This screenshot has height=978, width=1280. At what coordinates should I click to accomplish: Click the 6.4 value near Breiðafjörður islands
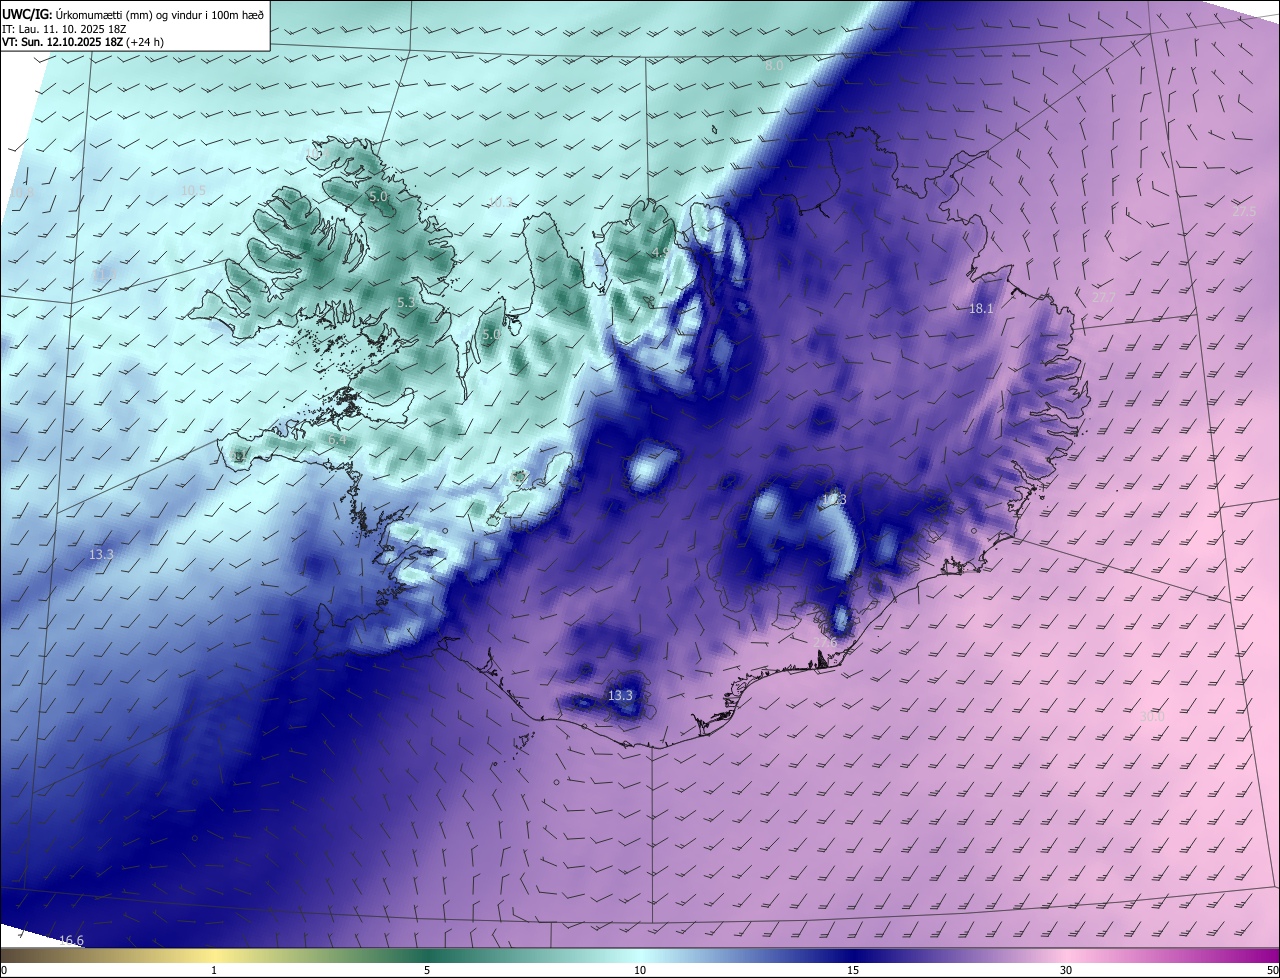coord(338,440)
